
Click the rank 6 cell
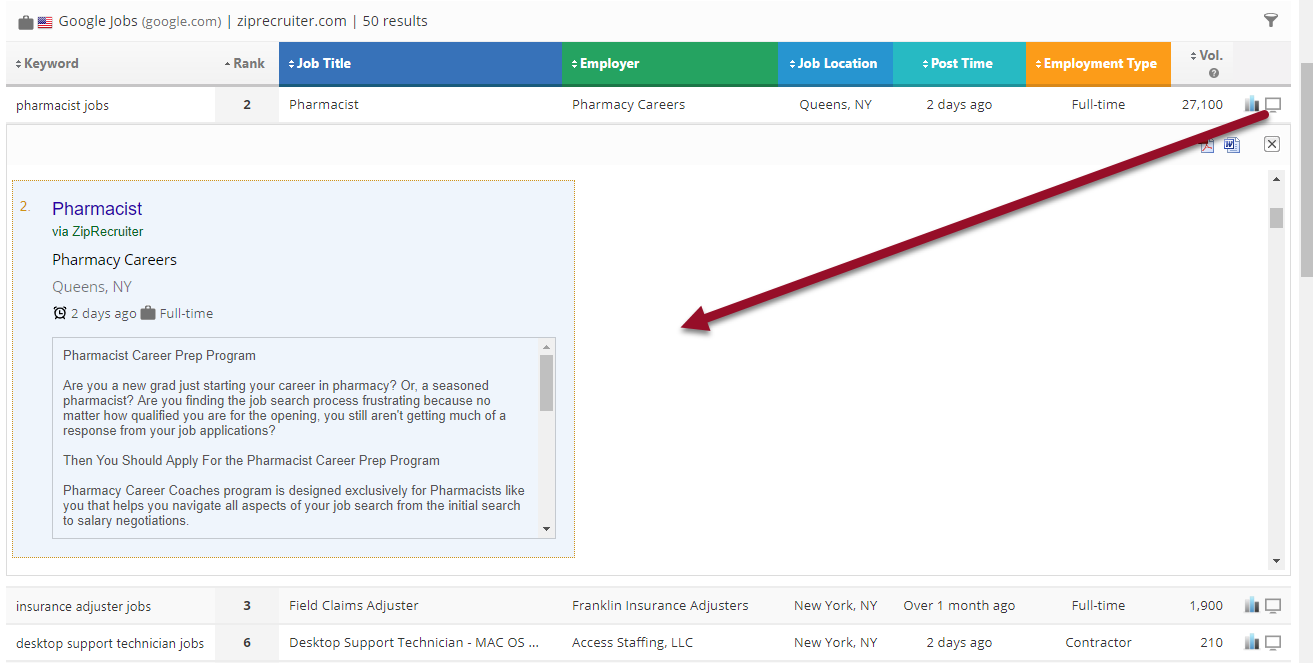tap(247, 642)
